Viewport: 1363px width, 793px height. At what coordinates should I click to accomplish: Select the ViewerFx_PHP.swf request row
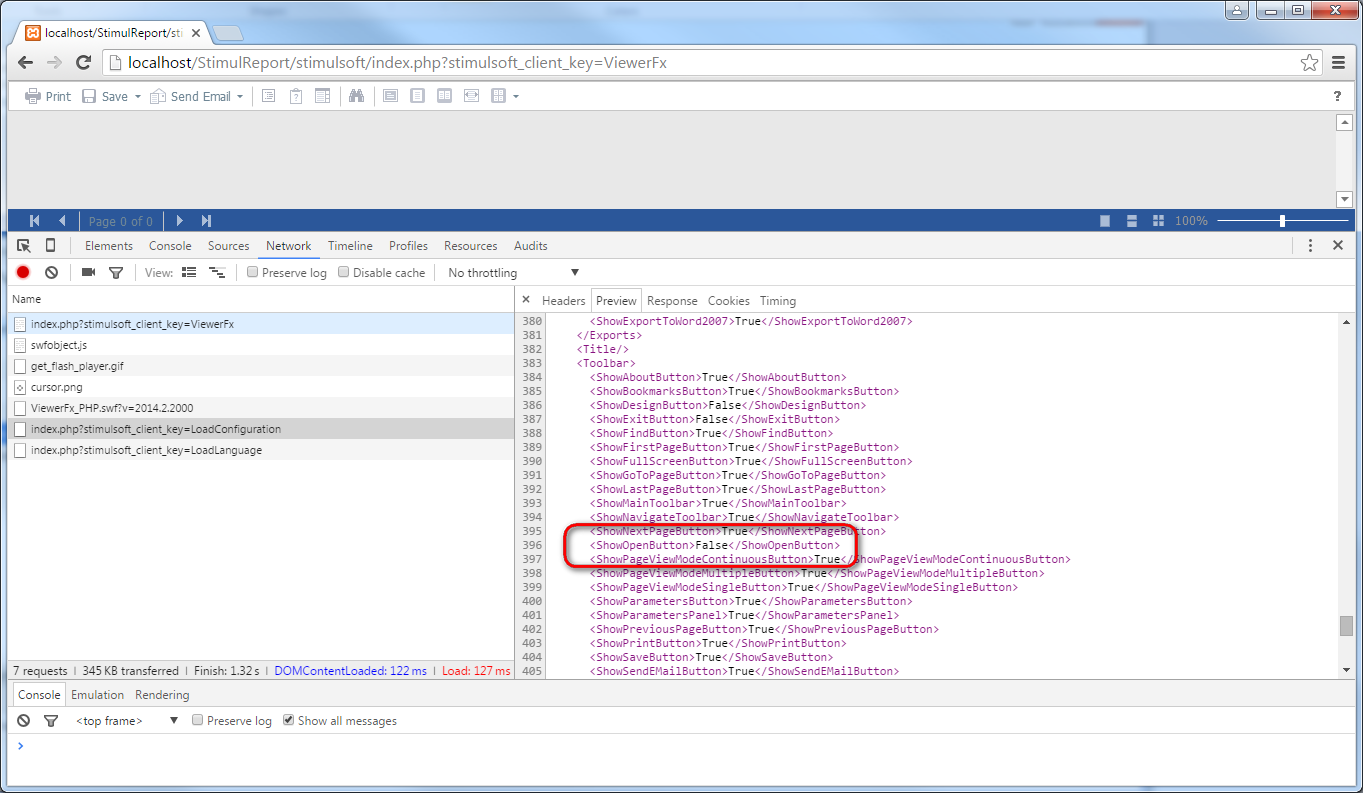coord(260,408)
